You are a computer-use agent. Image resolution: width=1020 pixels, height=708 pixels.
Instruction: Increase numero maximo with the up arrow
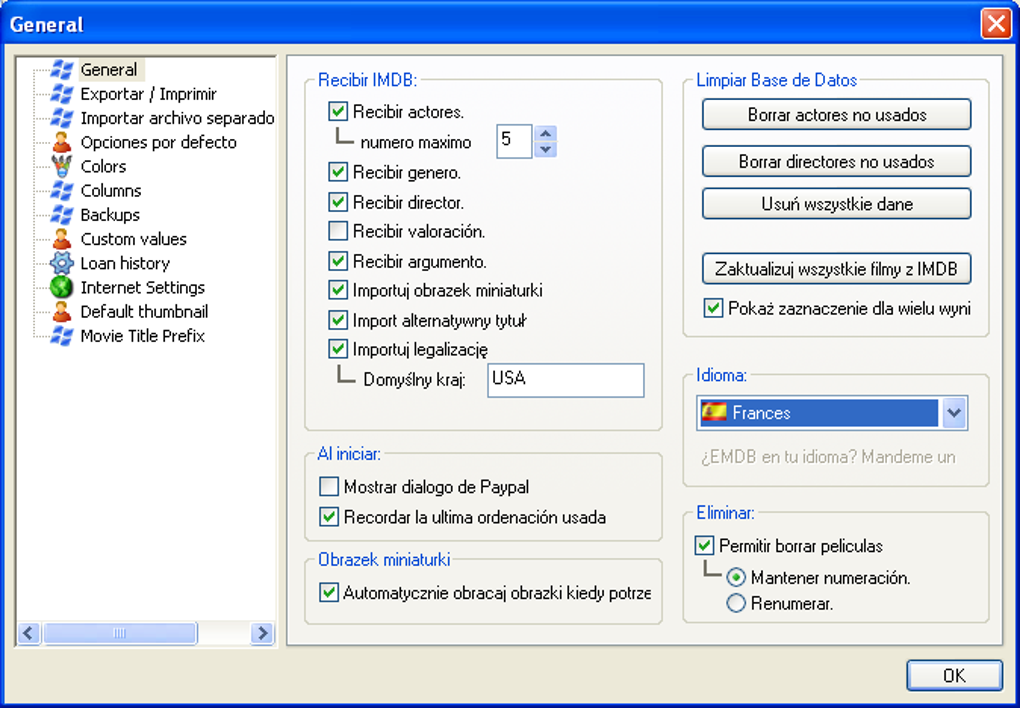546,135
